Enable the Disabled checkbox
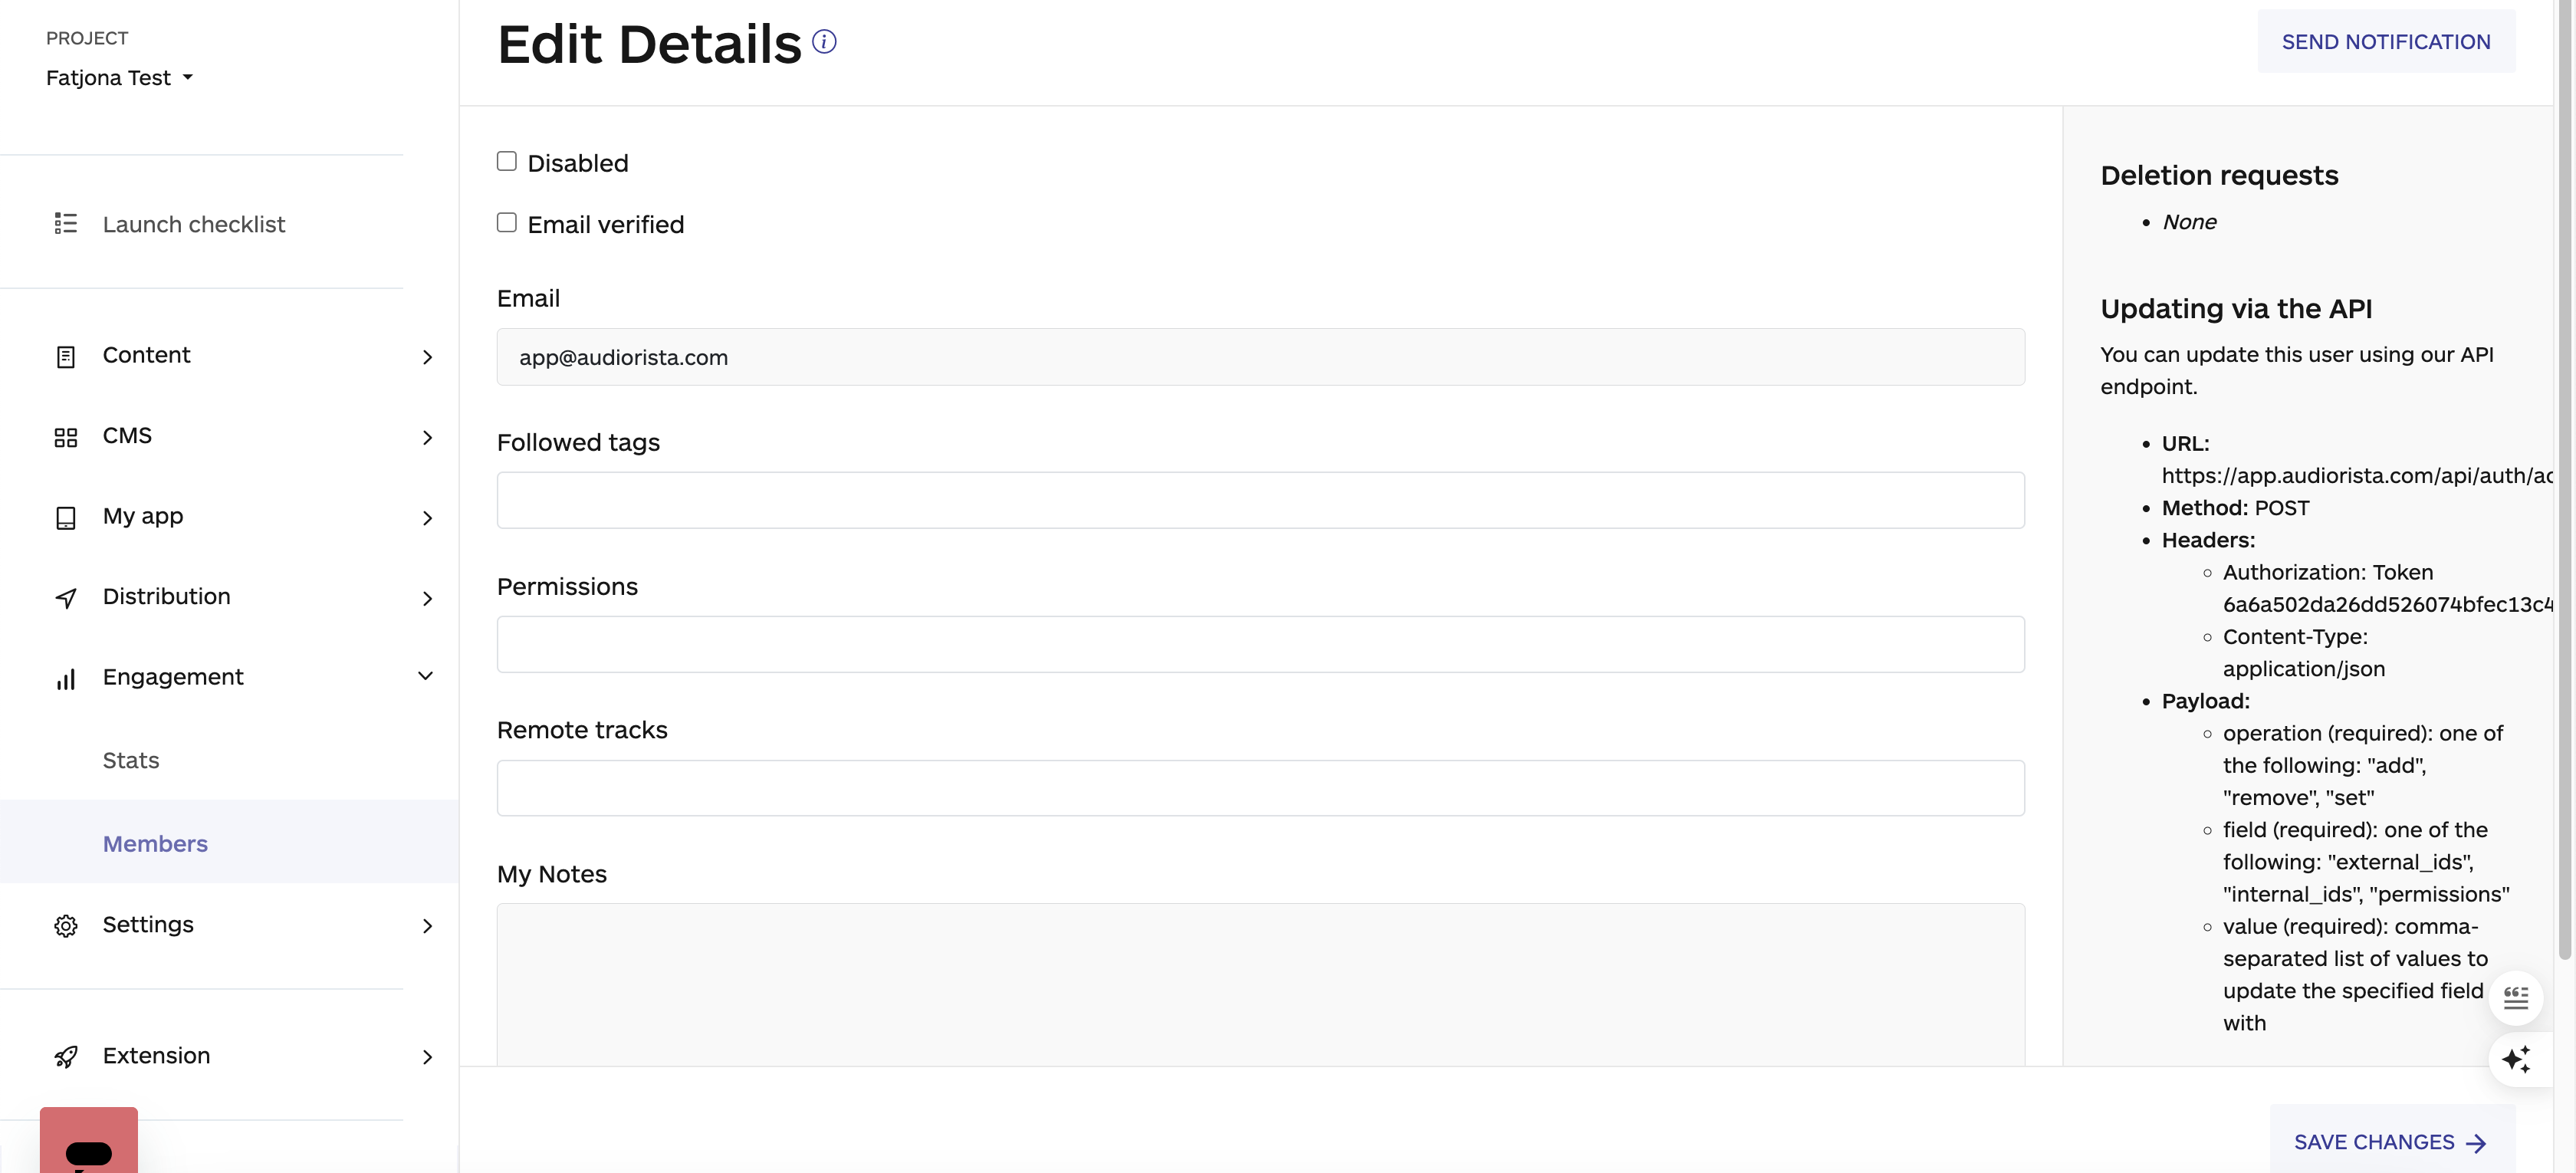The image size is (2576, 1173). 506,160
